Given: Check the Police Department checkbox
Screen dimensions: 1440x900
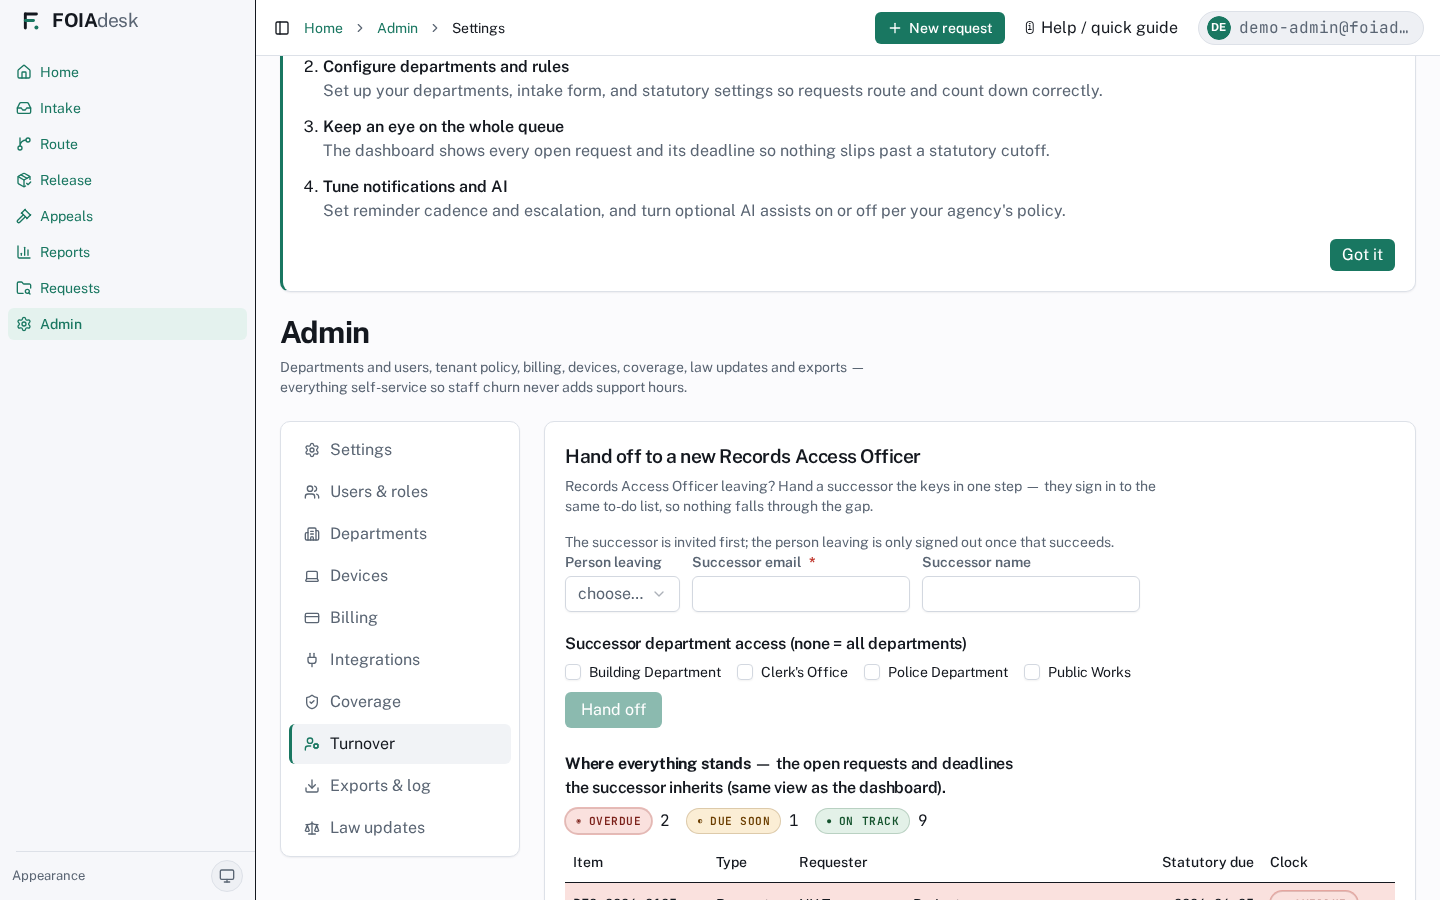Looking at the screenshot, I should point(872,672).
